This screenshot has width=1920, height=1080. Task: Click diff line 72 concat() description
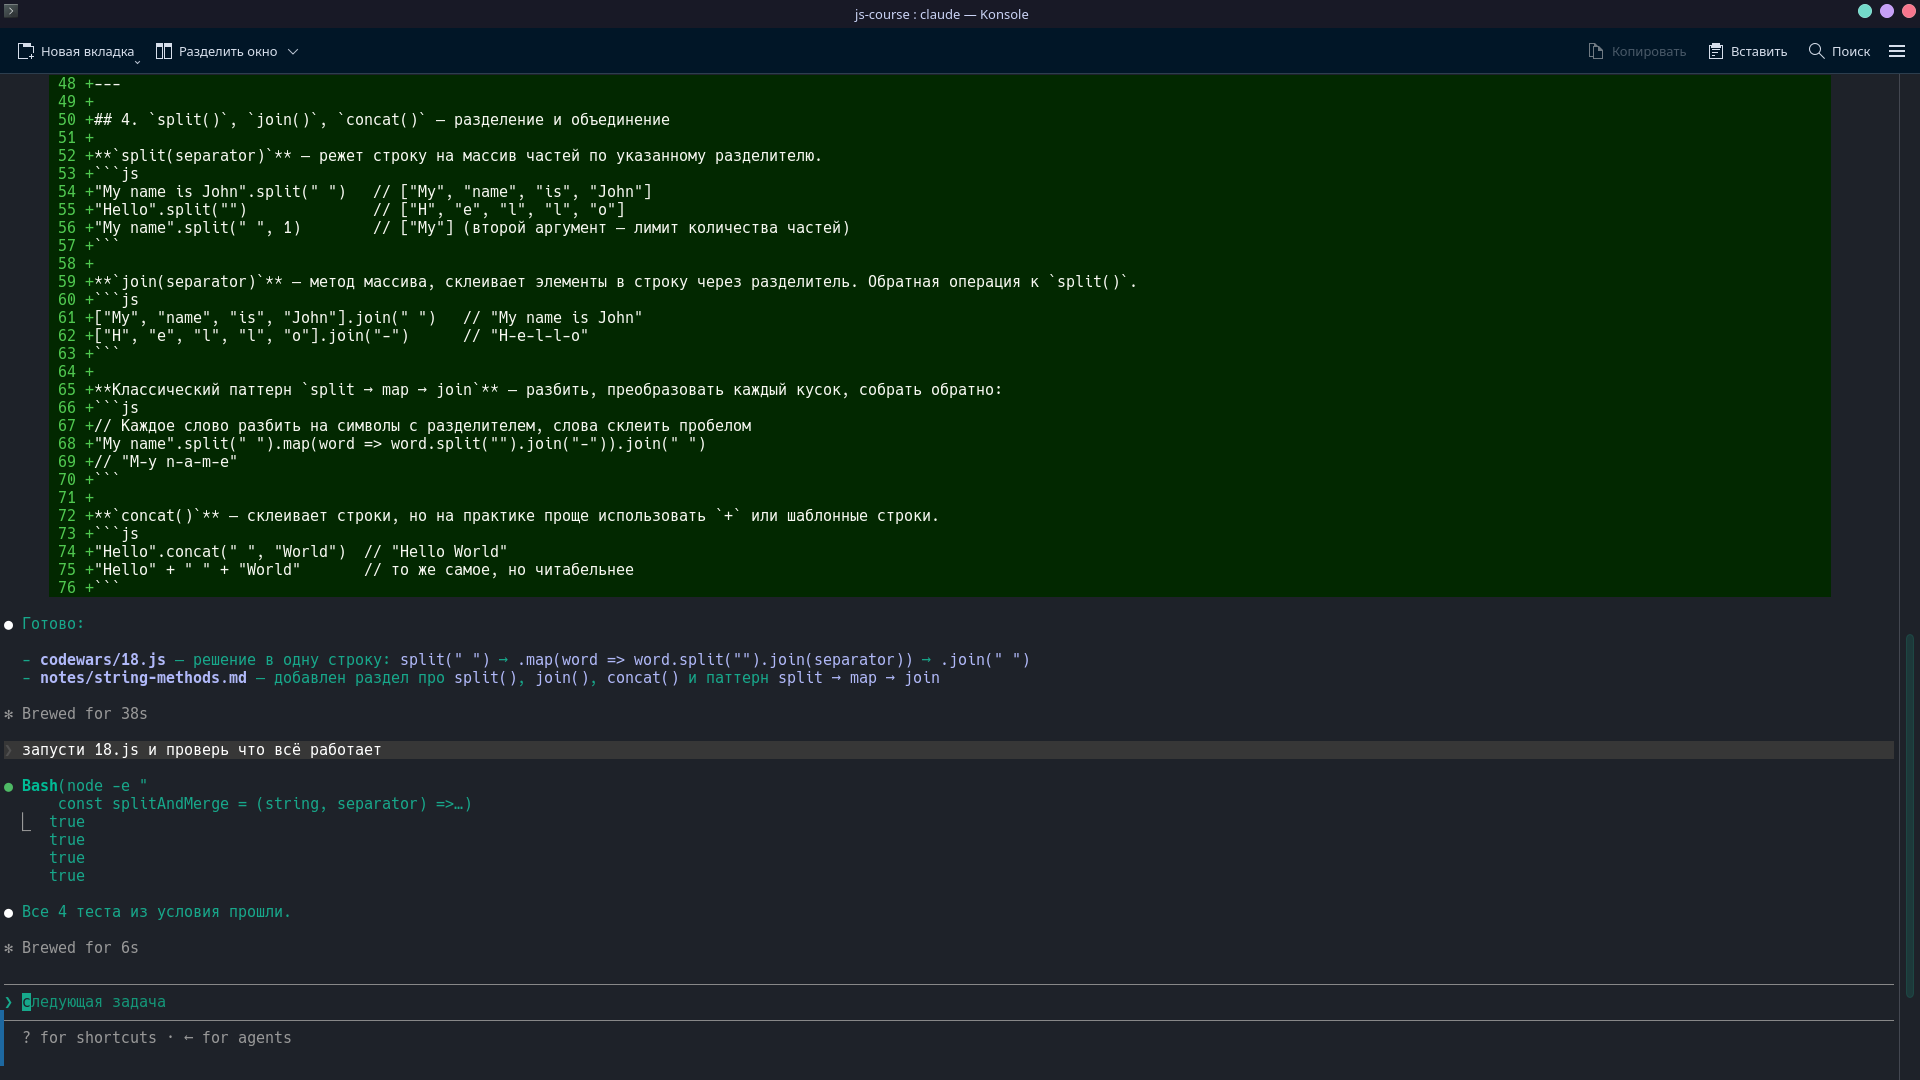(x=517, y=516)
